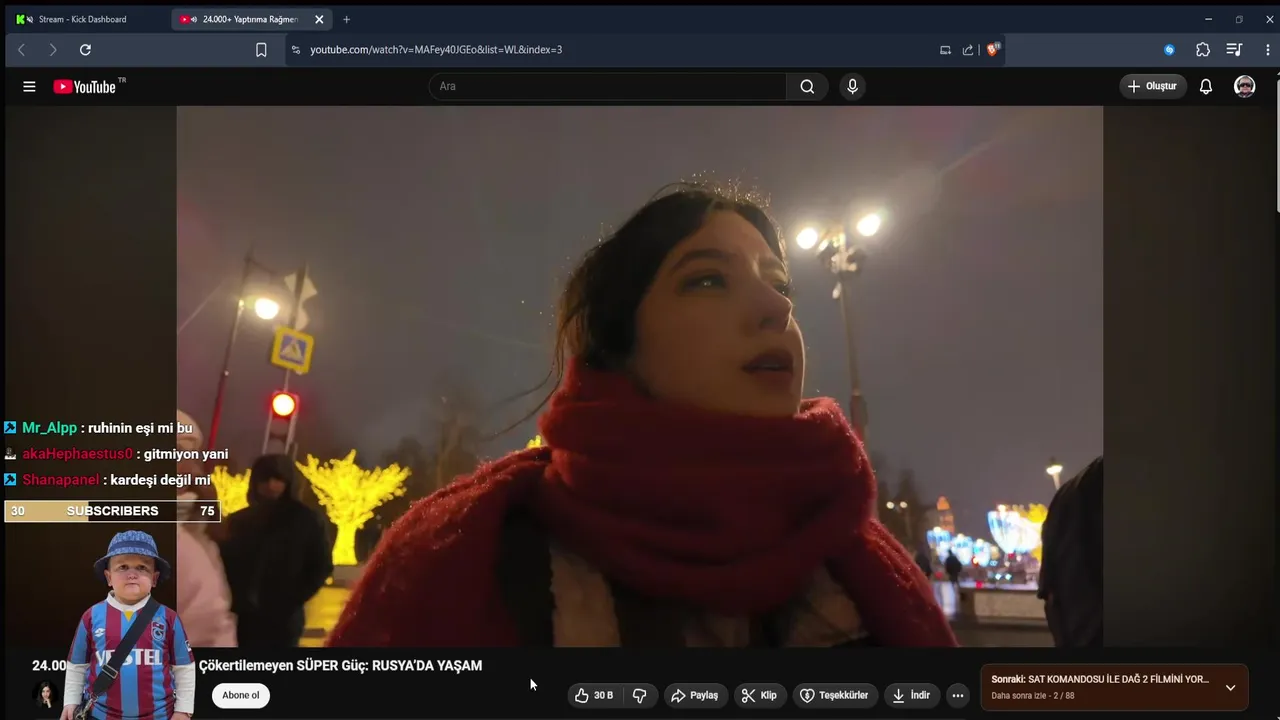Screen dimensions: 1280x720
Task: Click the video title Çökertilemeyen SÜPER Güç
Action: click(x=340, y=666)
